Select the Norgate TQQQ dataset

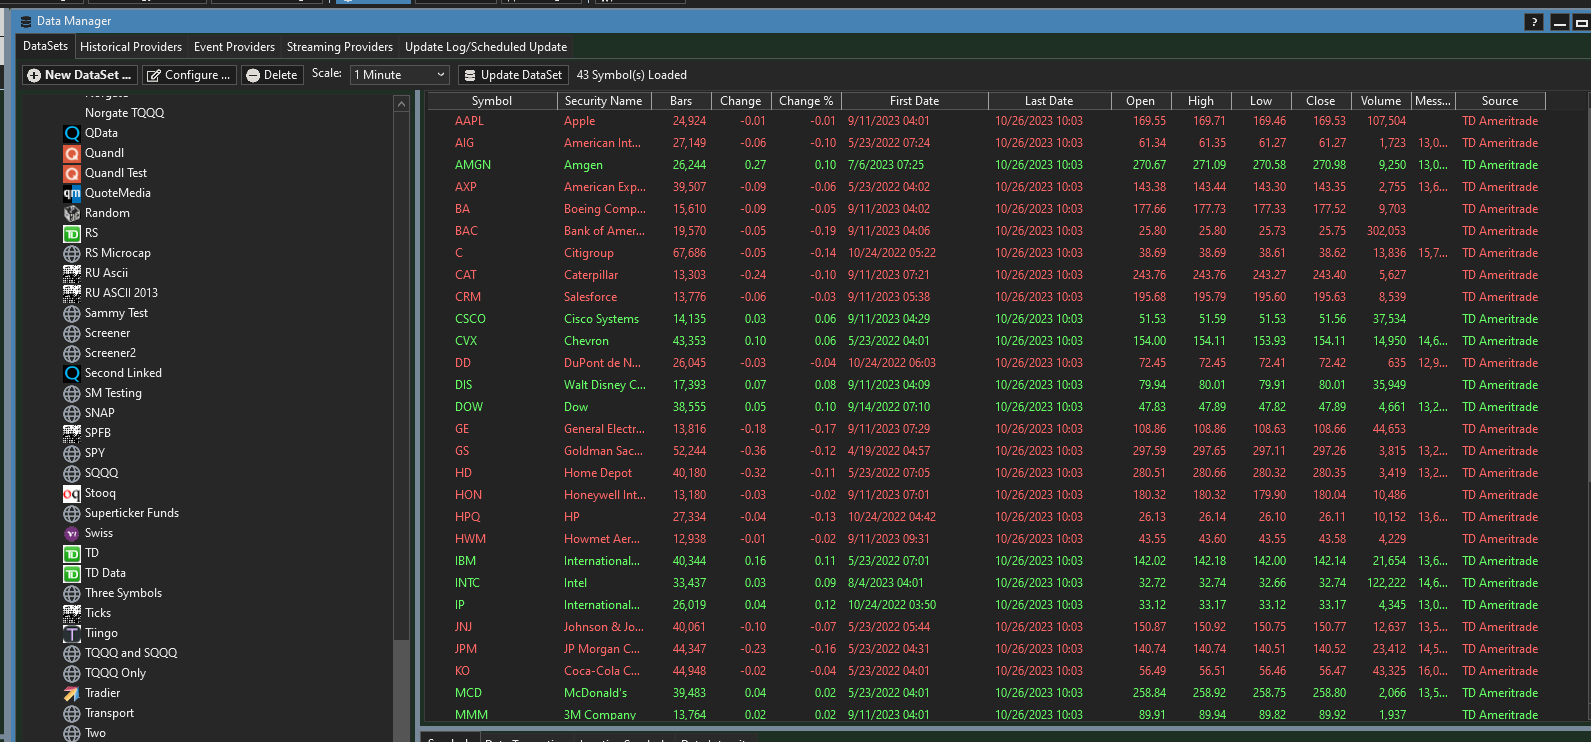coord(125,113)
